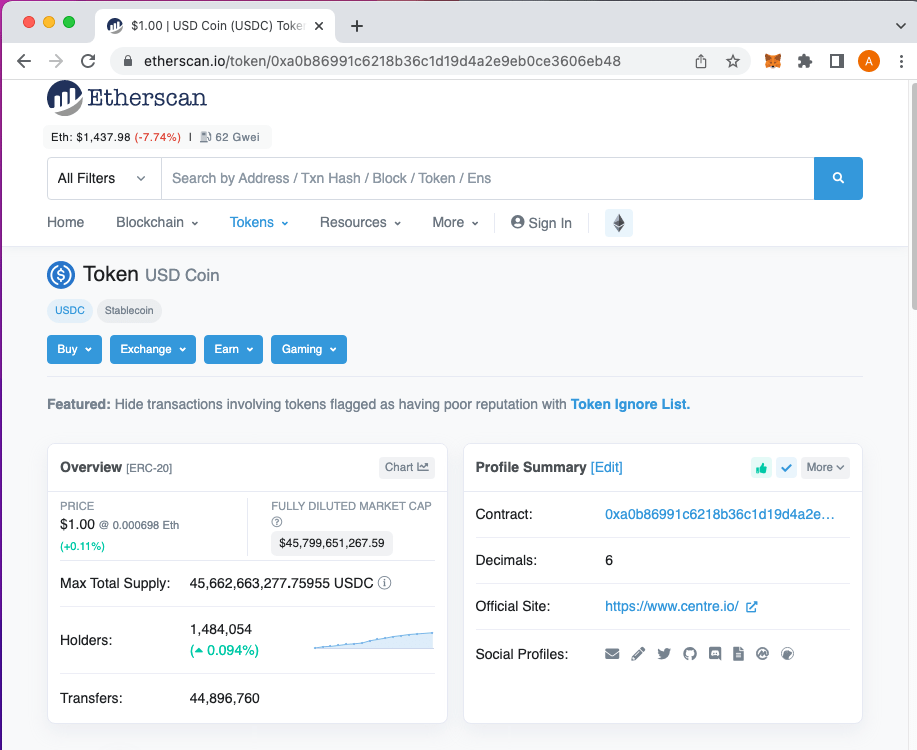The height and width of the screenshot is (750, 917).
Task: Open the USDC GitHub repository
Action: pos(690,653)
